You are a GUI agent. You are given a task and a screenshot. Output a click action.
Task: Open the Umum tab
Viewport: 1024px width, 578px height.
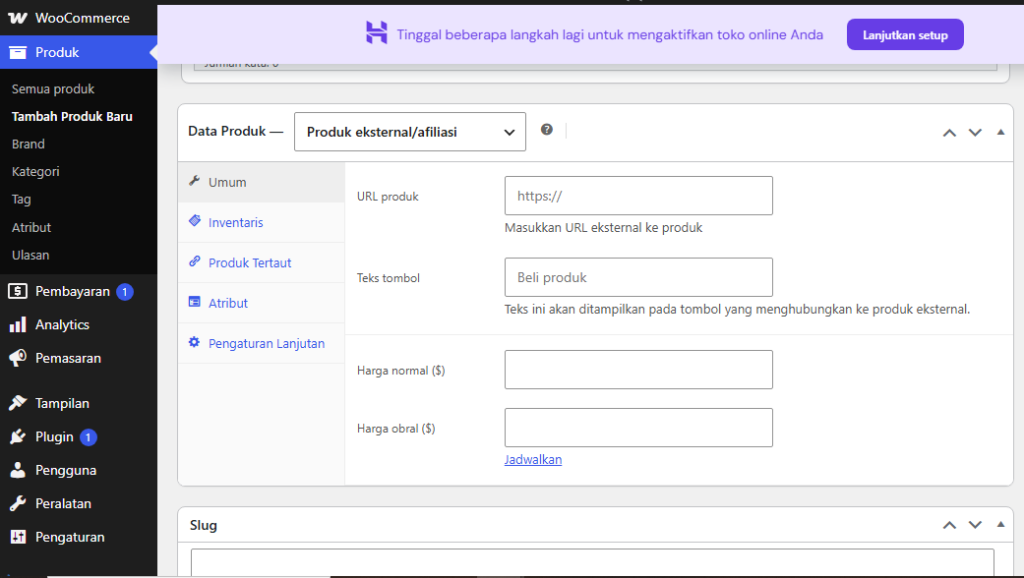[261, 182]
